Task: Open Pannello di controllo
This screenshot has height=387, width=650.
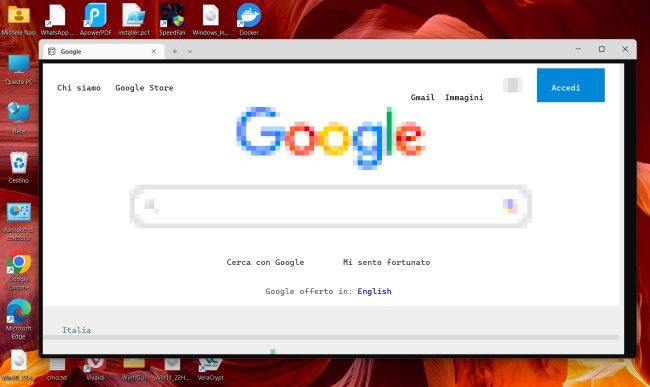Action: 19,222
